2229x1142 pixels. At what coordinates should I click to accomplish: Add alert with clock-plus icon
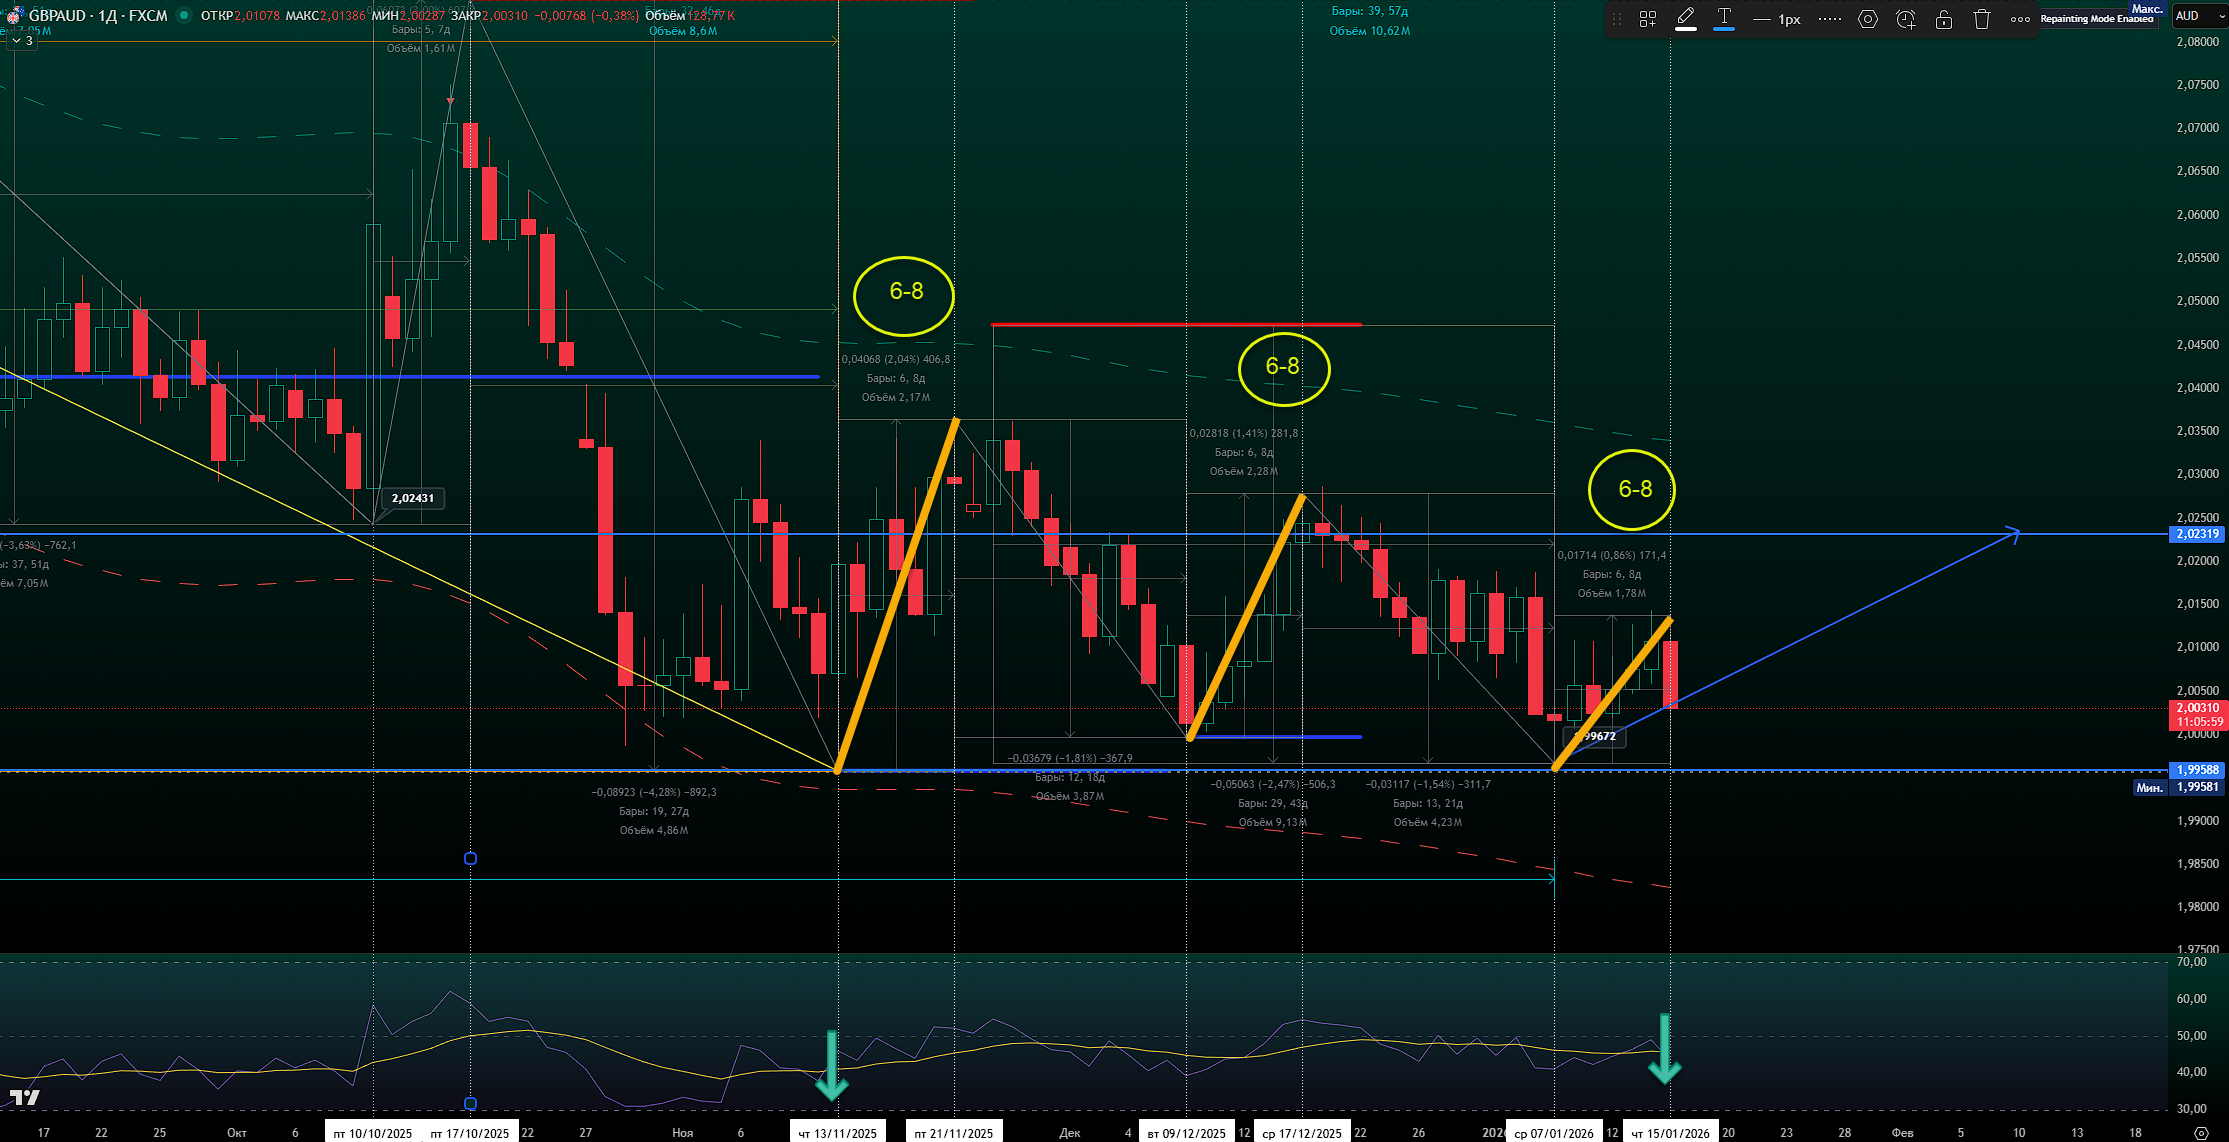[1906, 19]
